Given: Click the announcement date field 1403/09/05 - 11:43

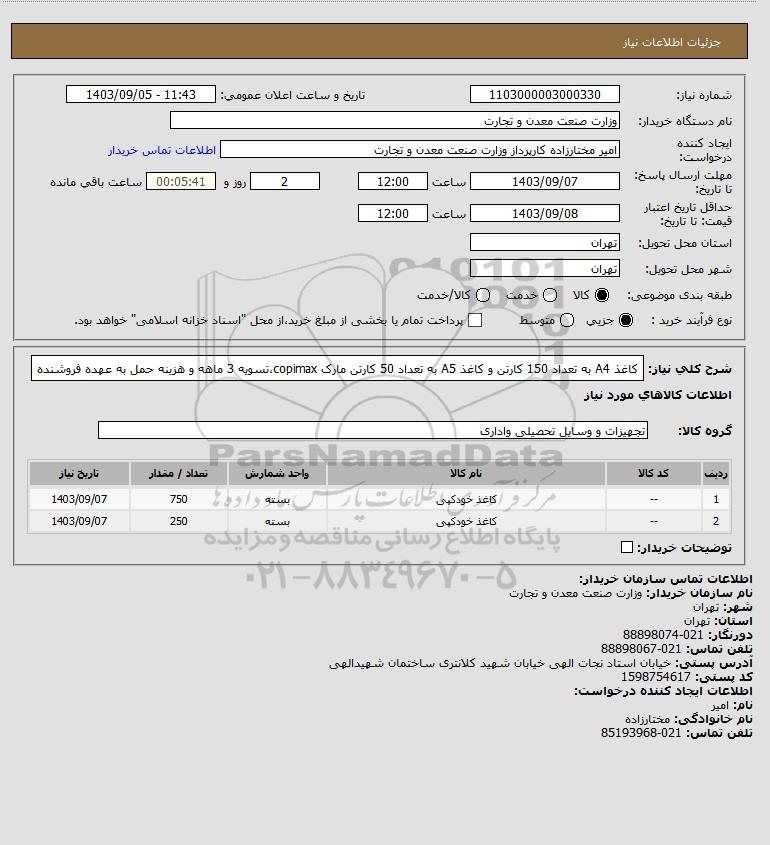Looking at the screenshot, I should (141, 94).
